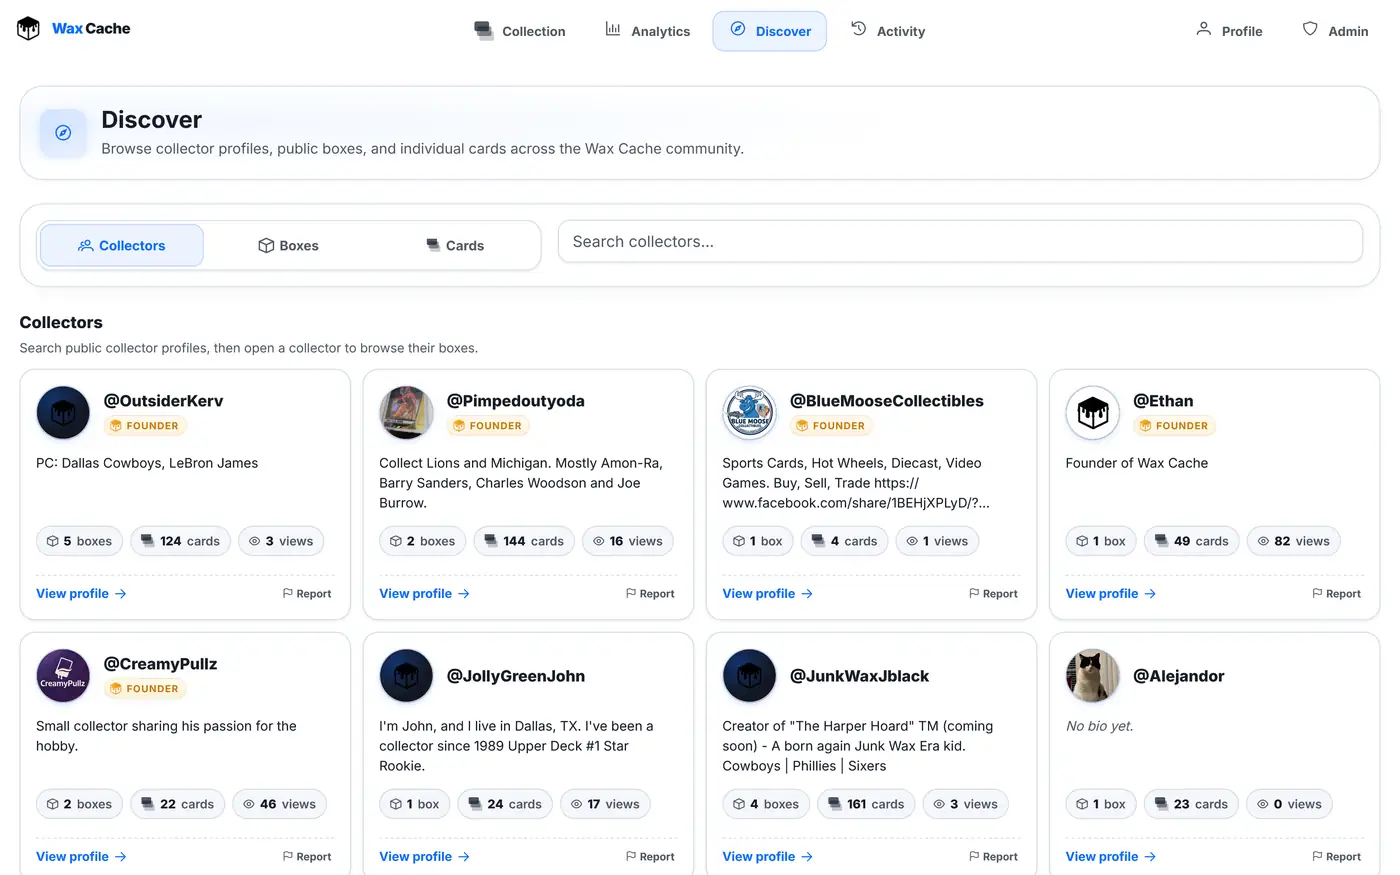
Task: Click the Wax Cache logo icon
Action: coord(28,29)
